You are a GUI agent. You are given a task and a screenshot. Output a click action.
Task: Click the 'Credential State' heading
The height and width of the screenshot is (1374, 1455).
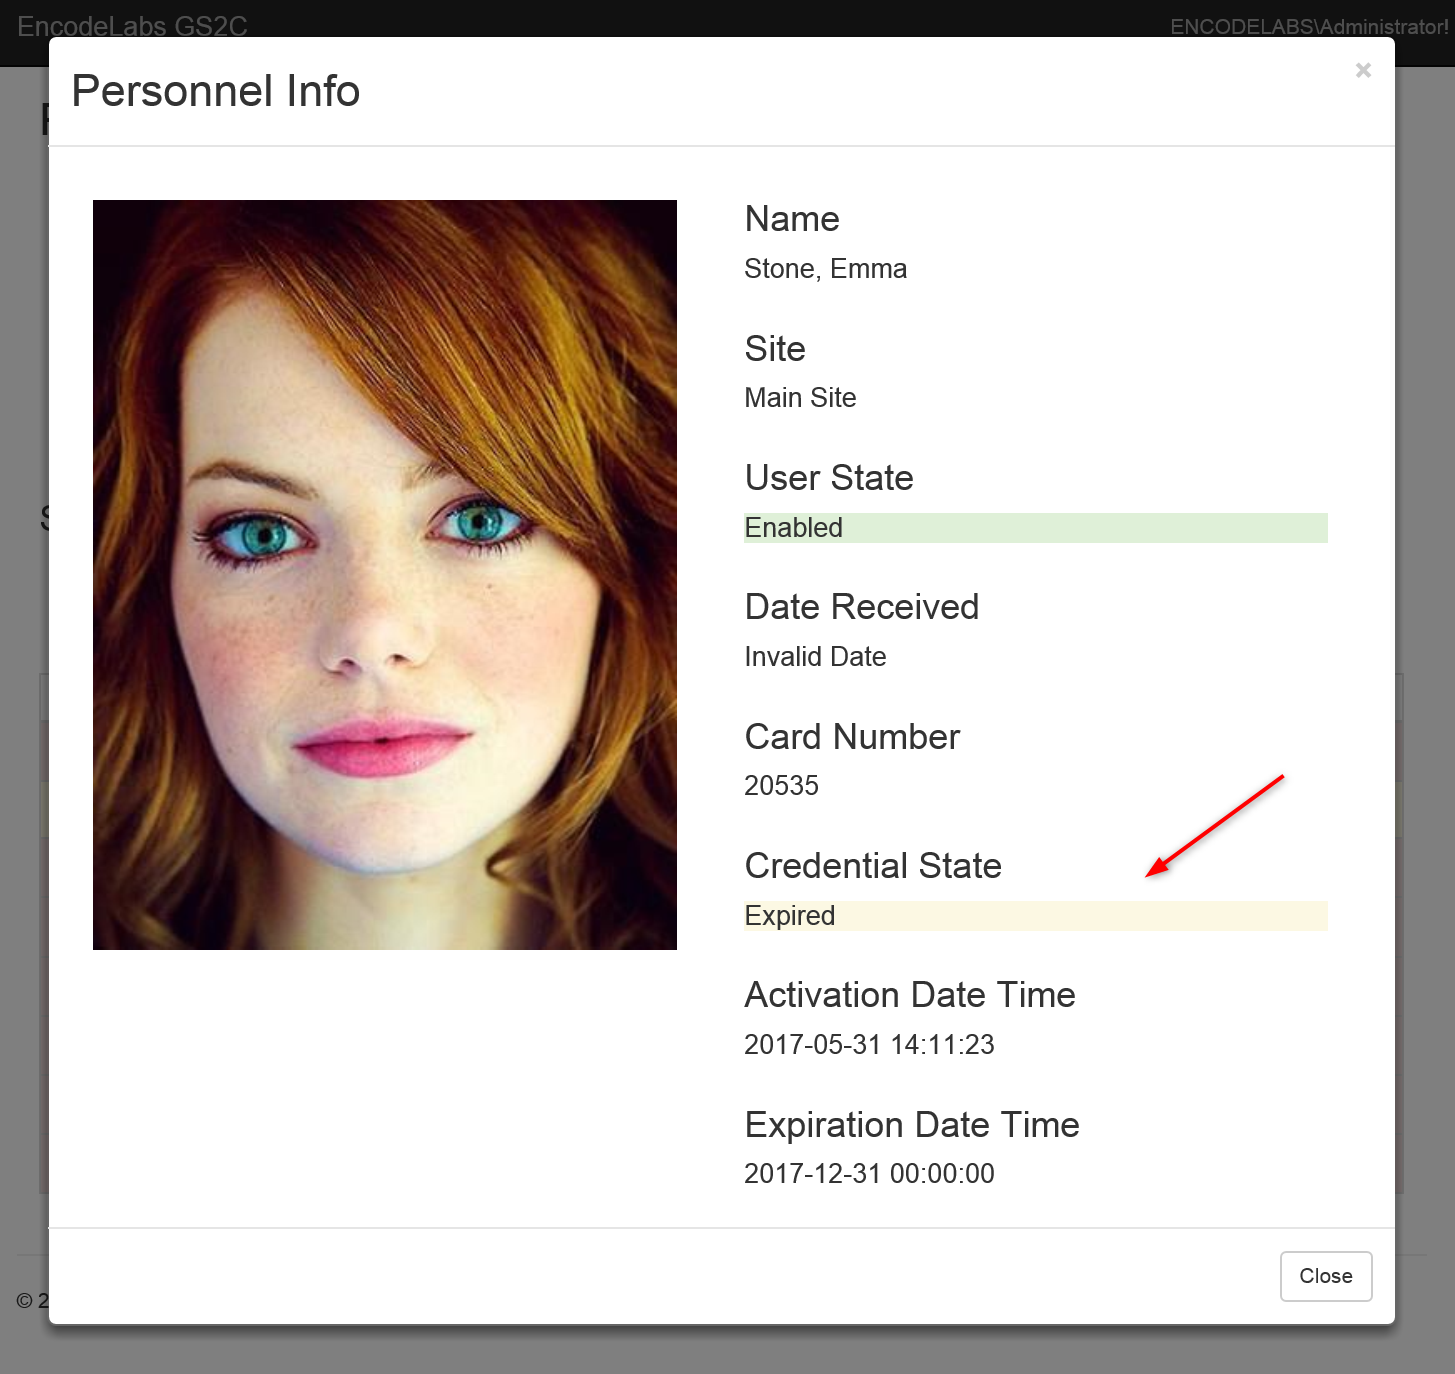click(874, 866)
